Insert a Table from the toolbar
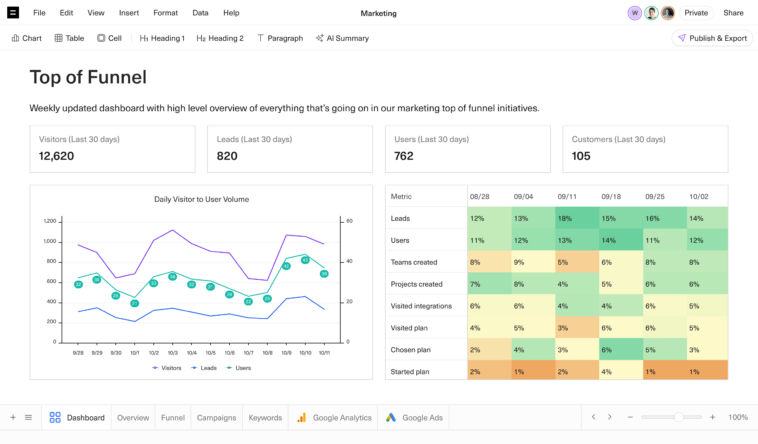 click(x=68, y=38)
